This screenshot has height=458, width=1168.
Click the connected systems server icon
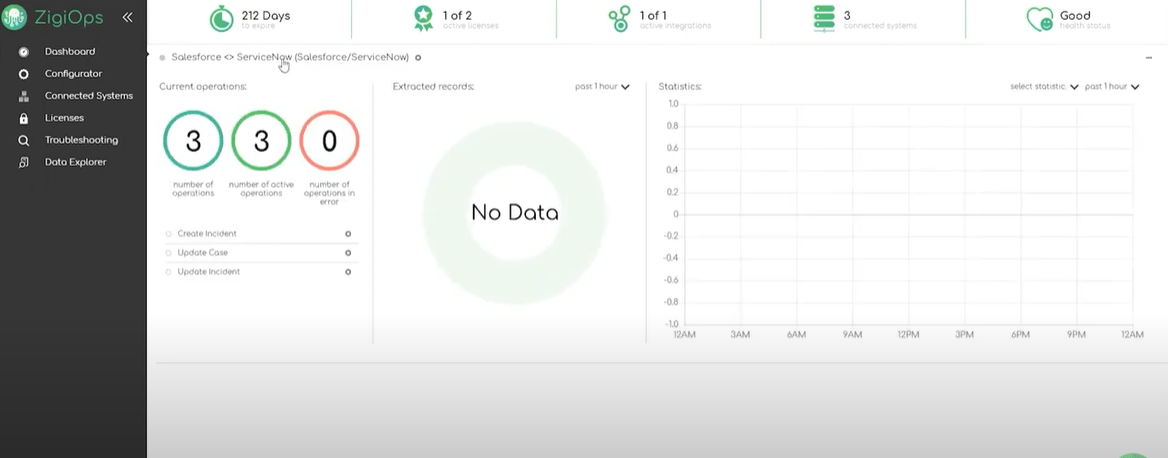824,19
